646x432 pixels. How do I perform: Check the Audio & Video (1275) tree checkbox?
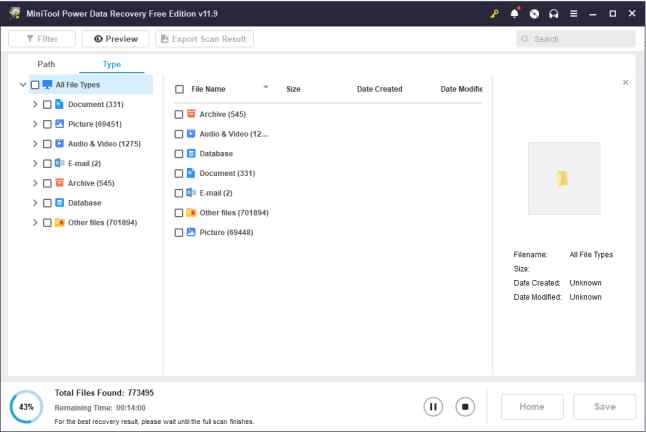point(47,144)
